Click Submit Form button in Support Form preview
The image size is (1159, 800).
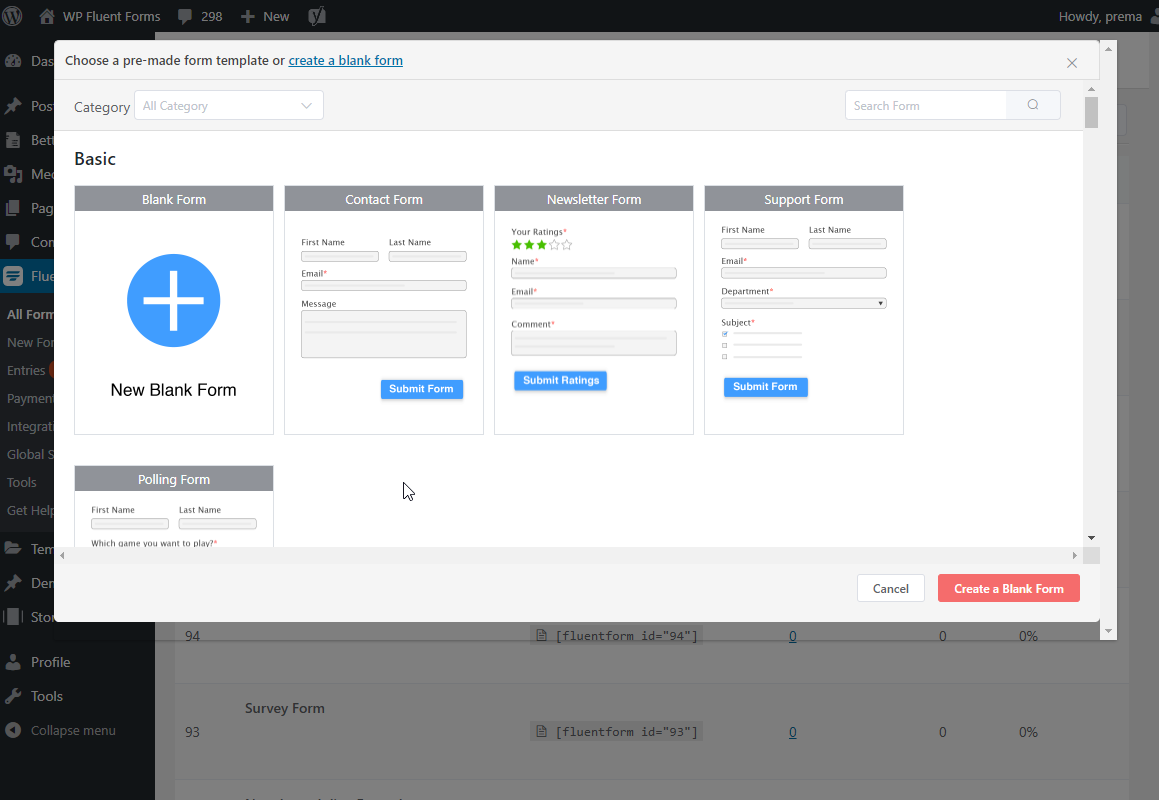(x=765, y=387)
